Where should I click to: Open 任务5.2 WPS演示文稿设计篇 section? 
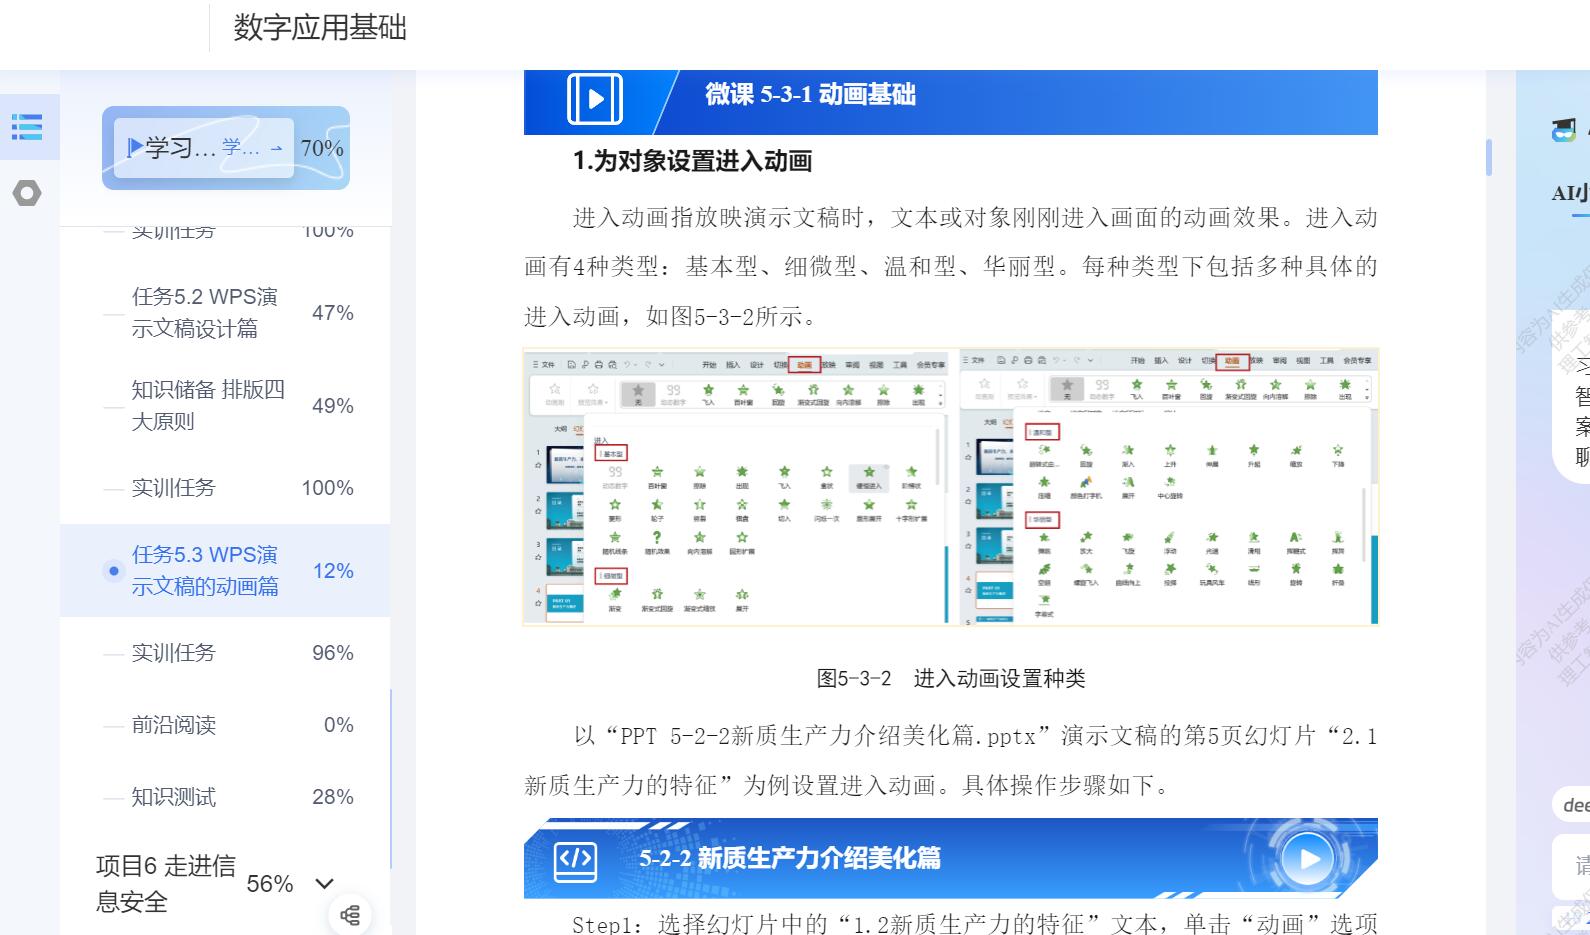(x=205, y=312)
